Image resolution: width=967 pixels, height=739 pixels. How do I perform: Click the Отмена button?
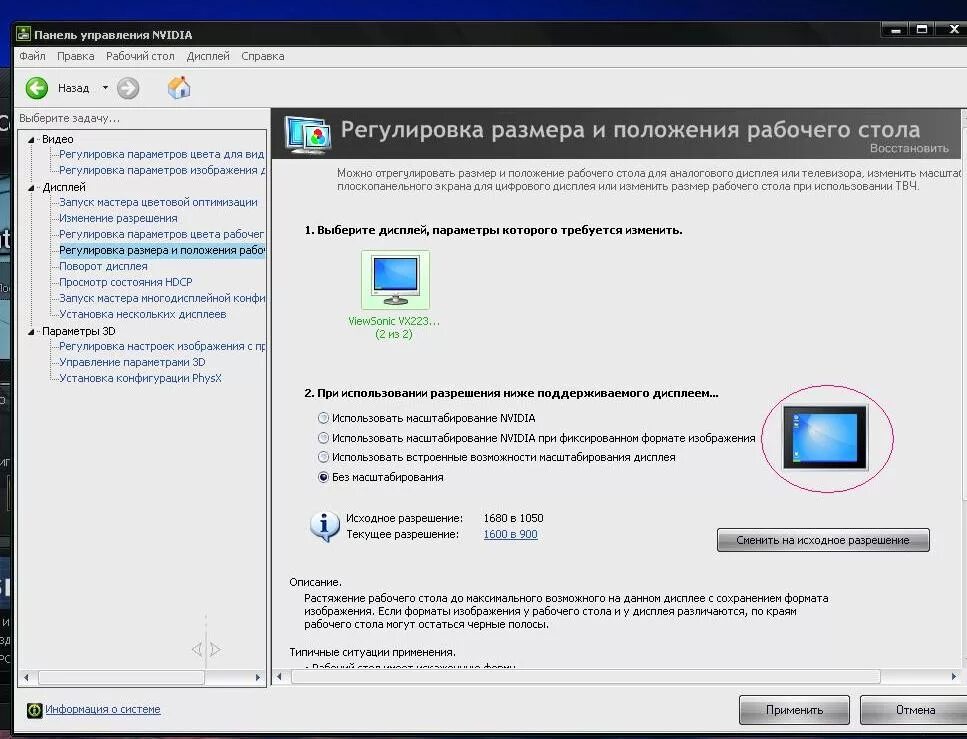tap(915, 710)
